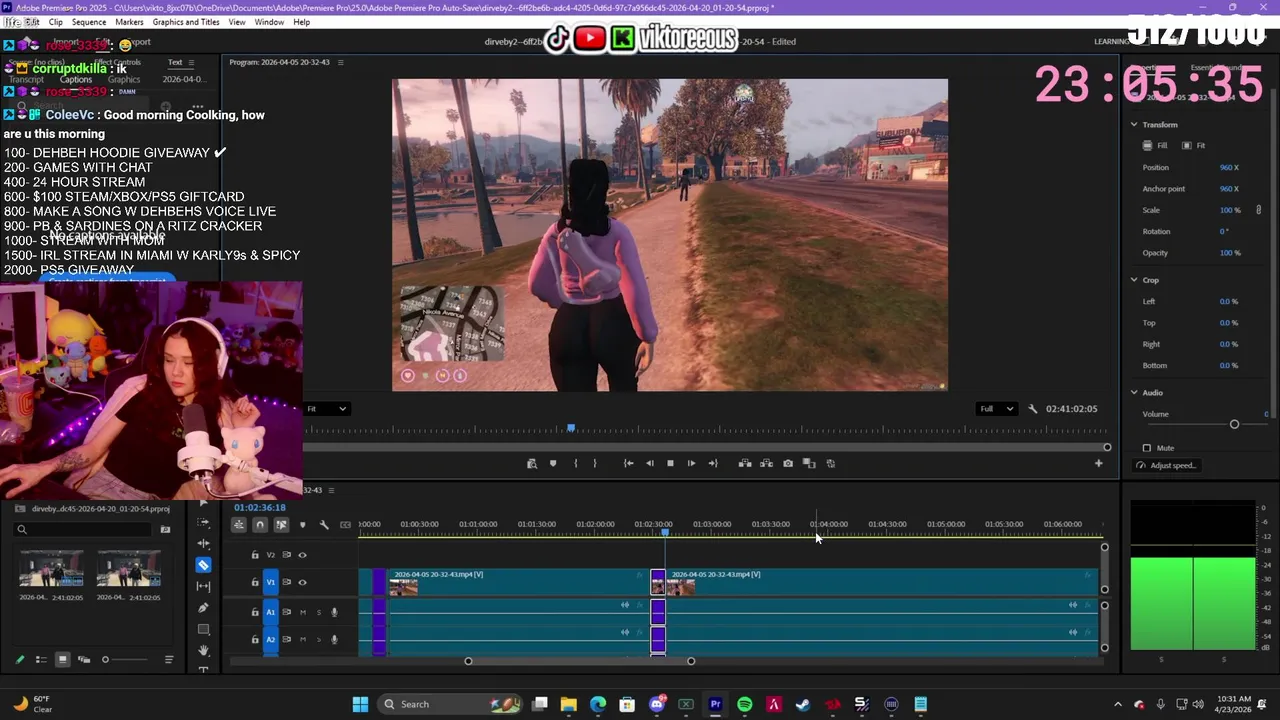
Task: Toggle the lock on track V1
Action: click(x=255, y=582)
